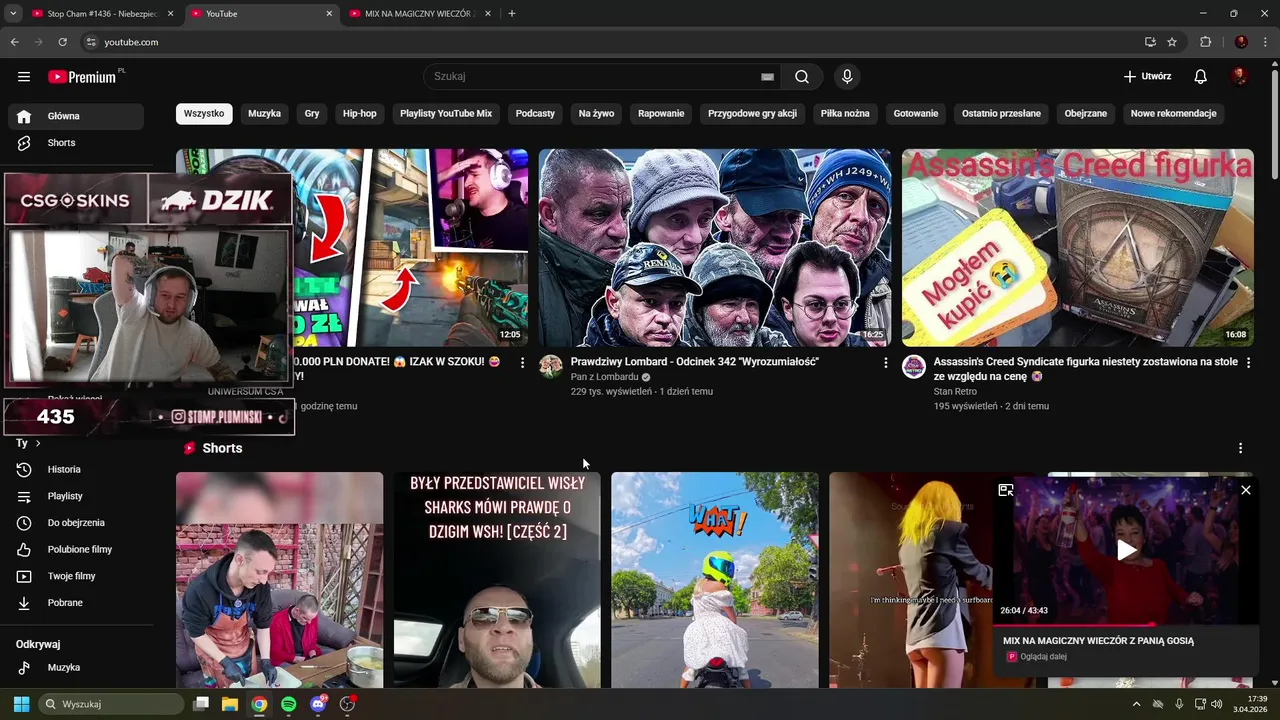Open Shorts in the sidebar

(76, 143)
